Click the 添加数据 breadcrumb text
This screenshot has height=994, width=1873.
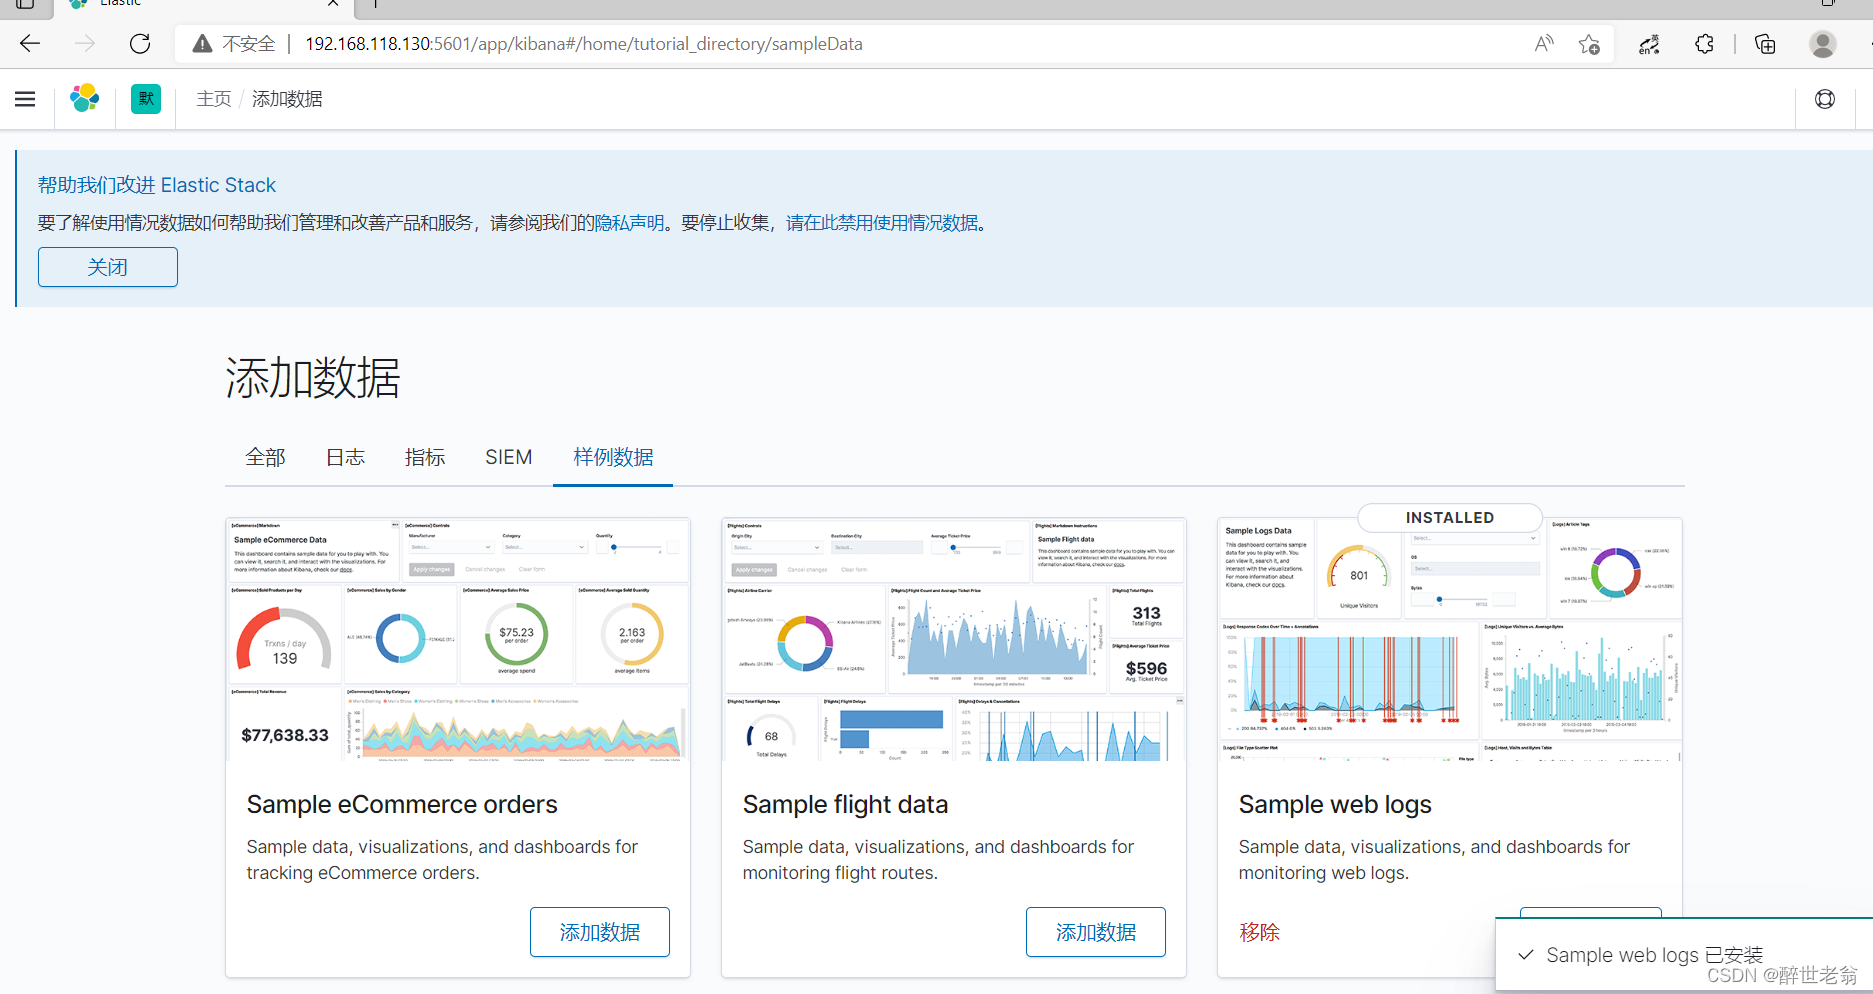pos(287,99)
